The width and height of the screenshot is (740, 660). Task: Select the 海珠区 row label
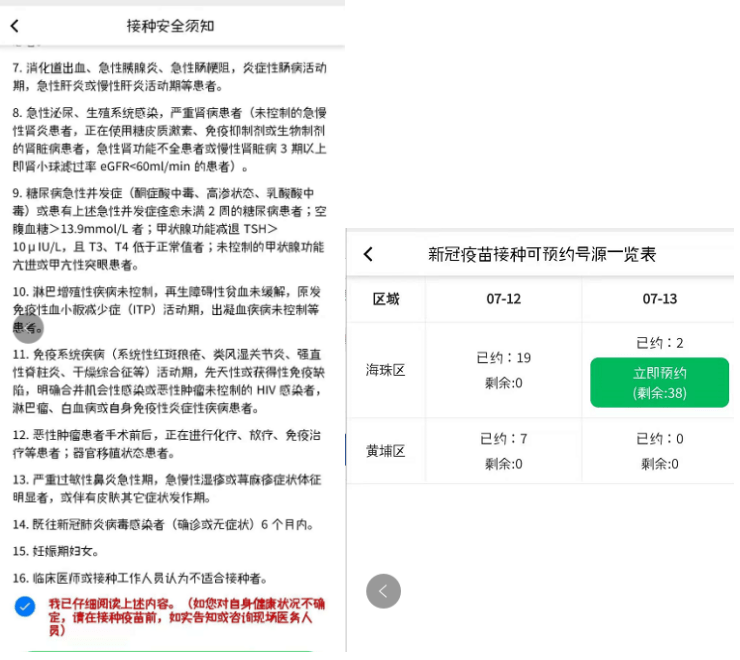386,370
